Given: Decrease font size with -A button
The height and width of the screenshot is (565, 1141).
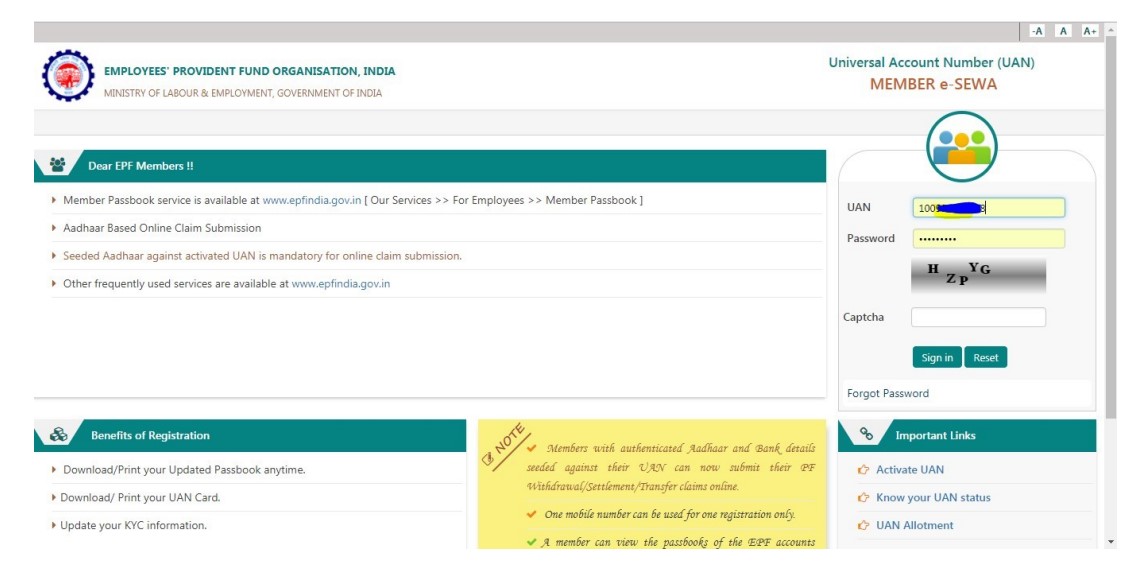Looking at the screenshot, I should click(x=1037, y=31).
